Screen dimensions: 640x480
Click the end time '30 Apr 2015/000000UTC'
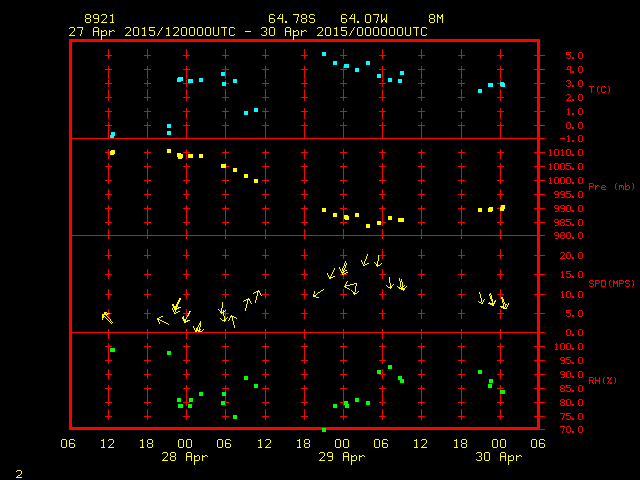click(344, 32)
